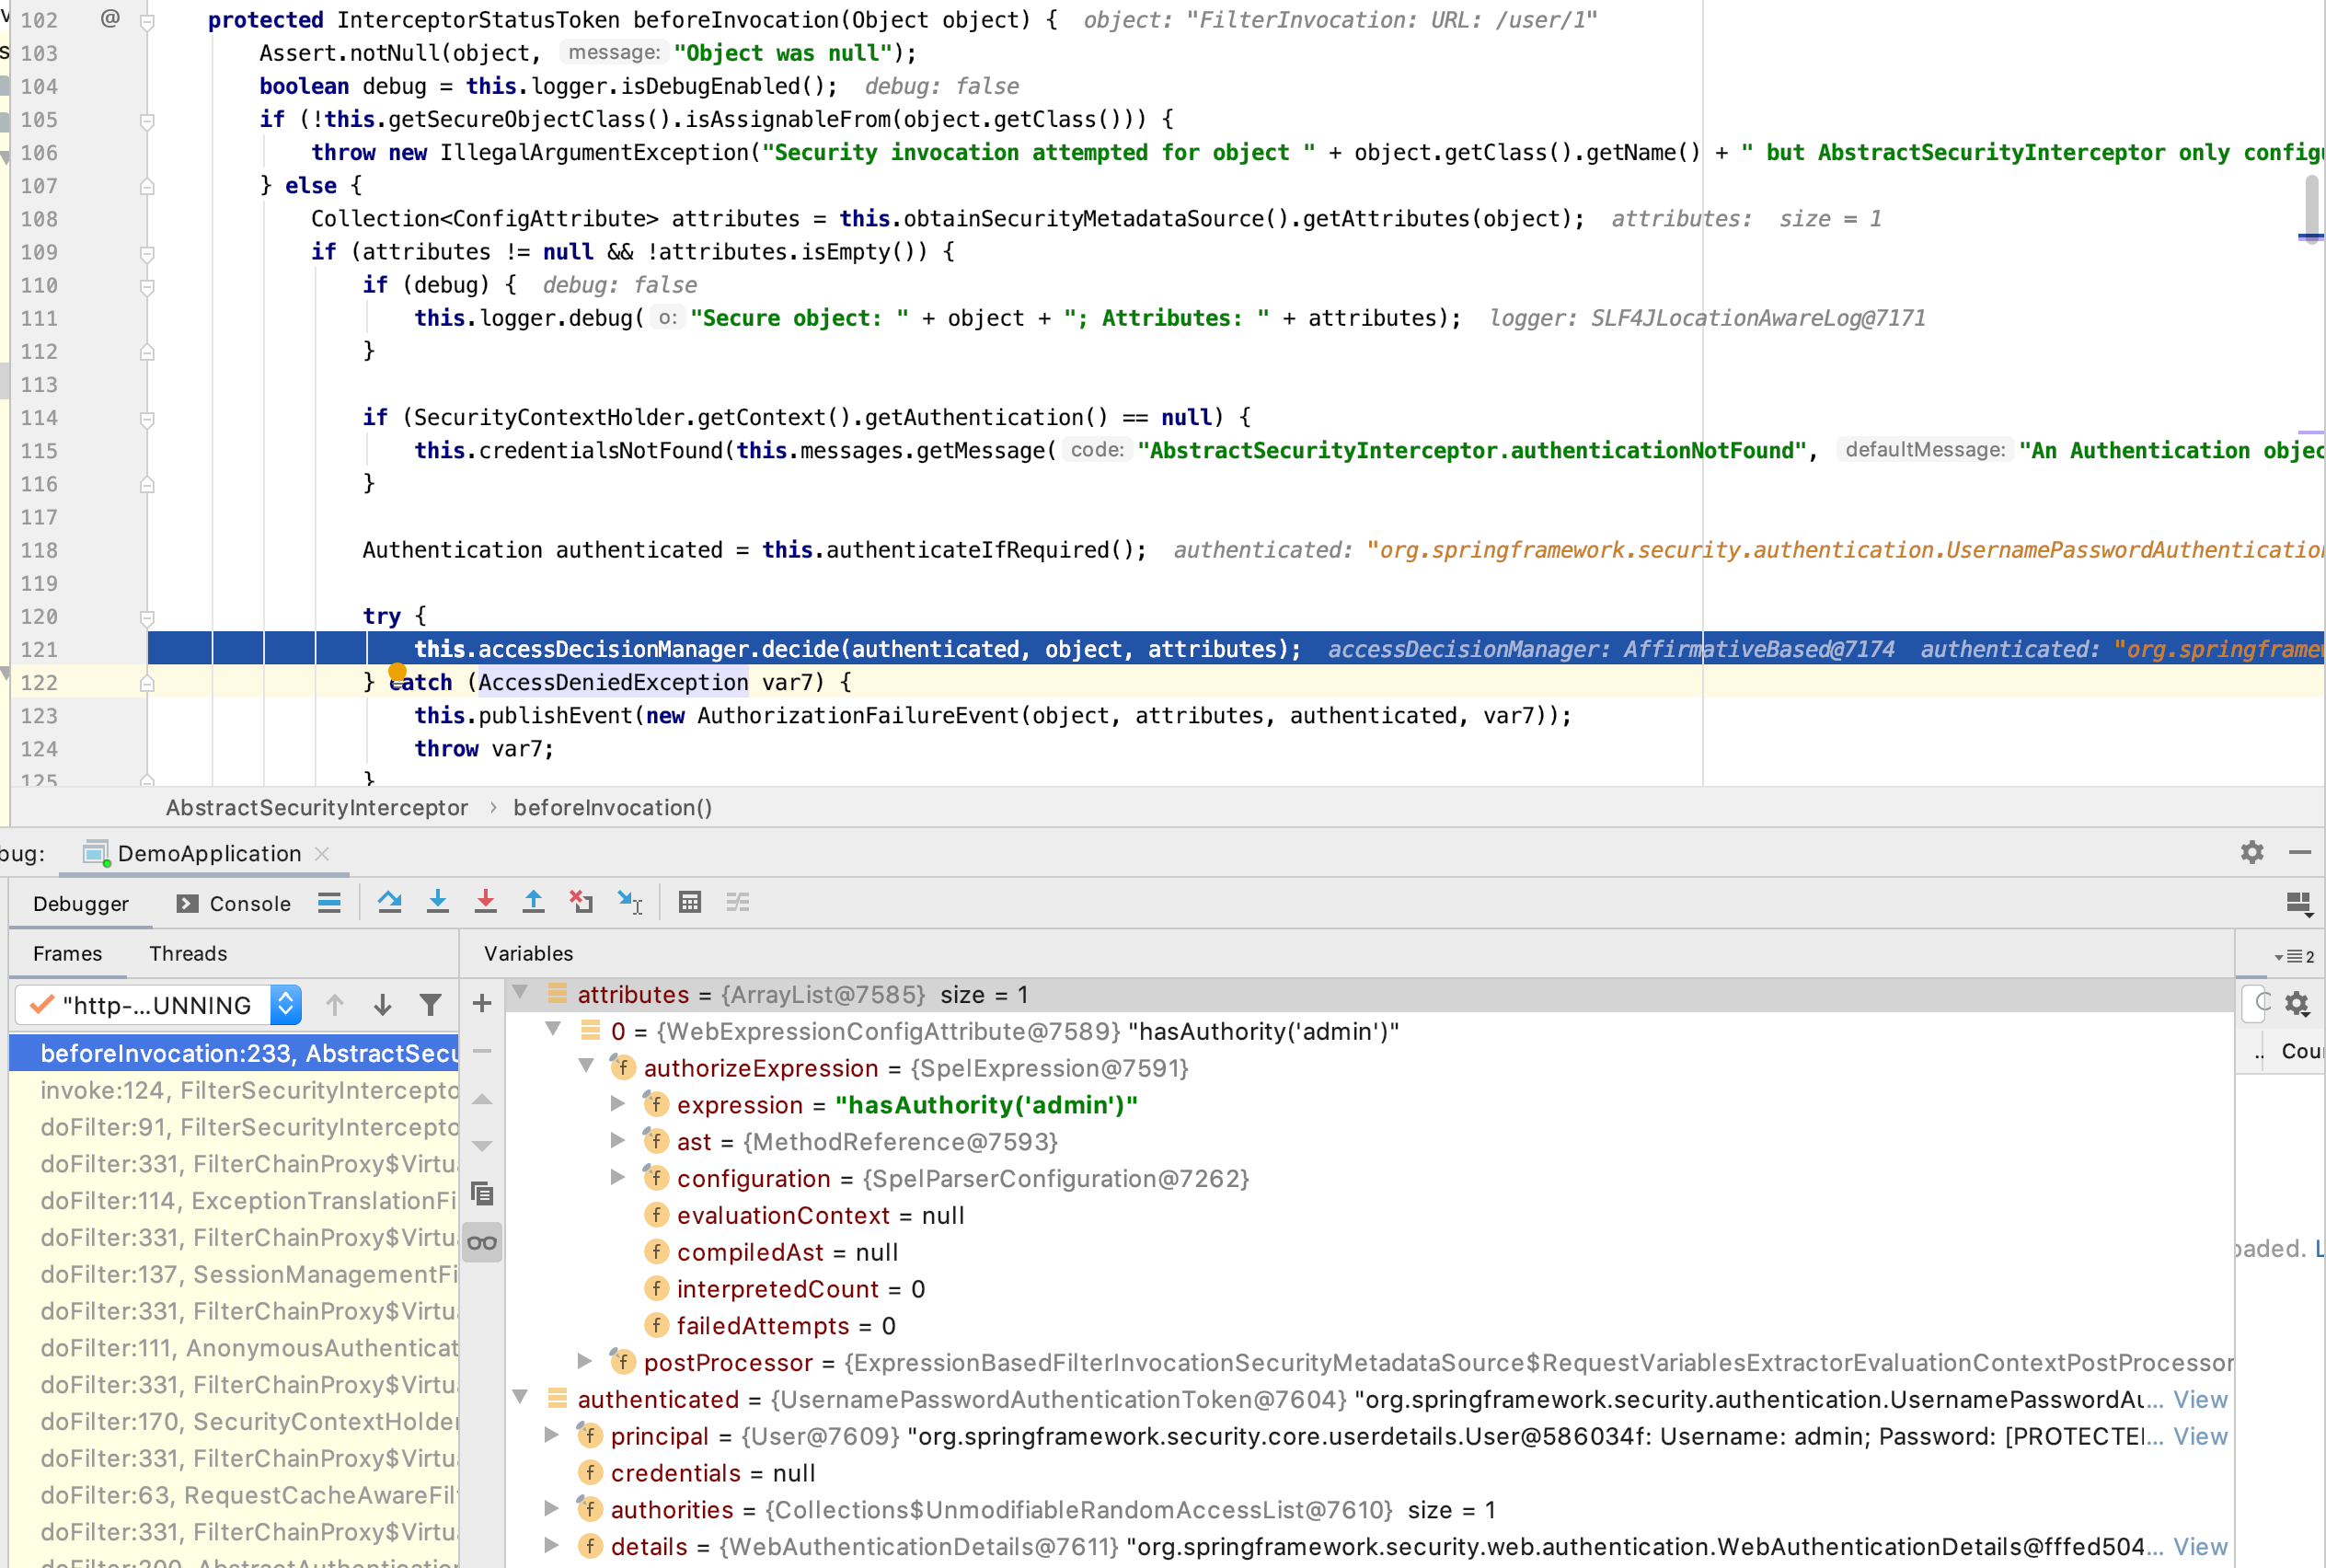Click the Run to Cursor icon
Screen dimensions: 2326x1568
click(x=629, y=902)
